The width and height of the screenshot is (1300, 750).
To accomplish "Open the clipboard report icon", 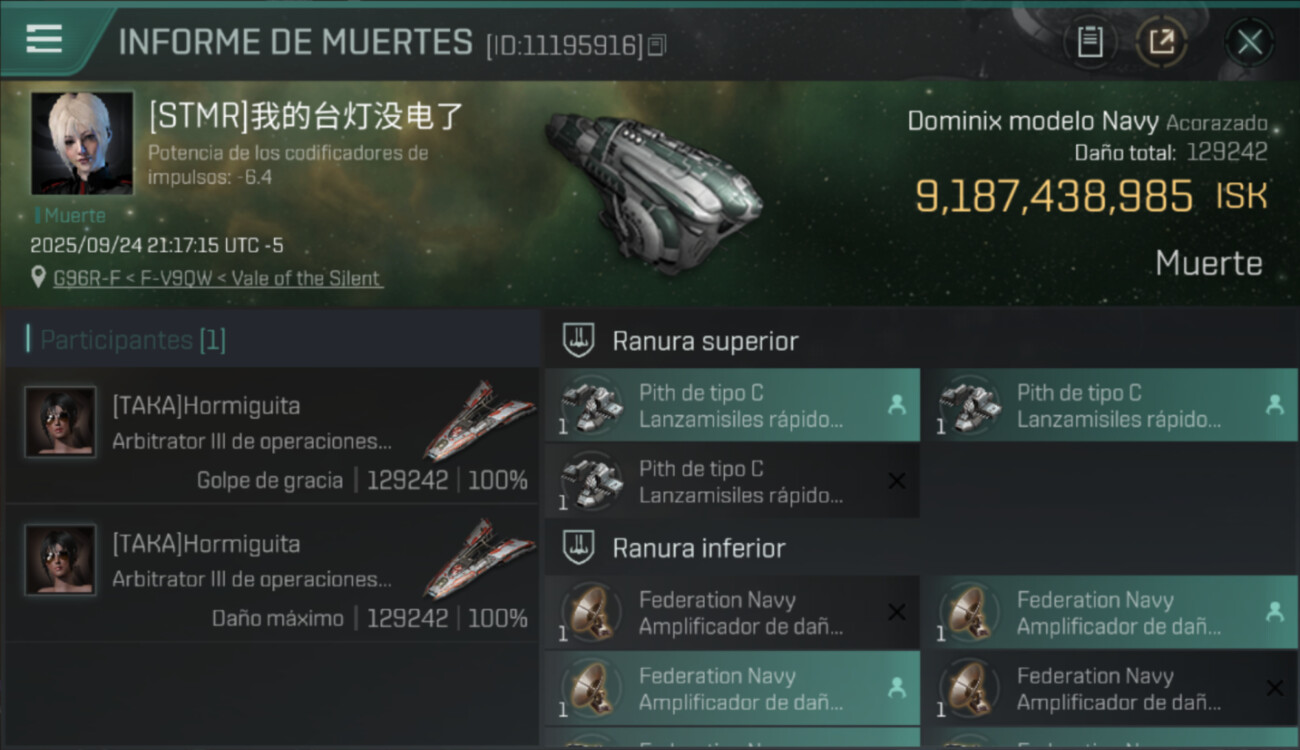I will tap(1090, 42).
